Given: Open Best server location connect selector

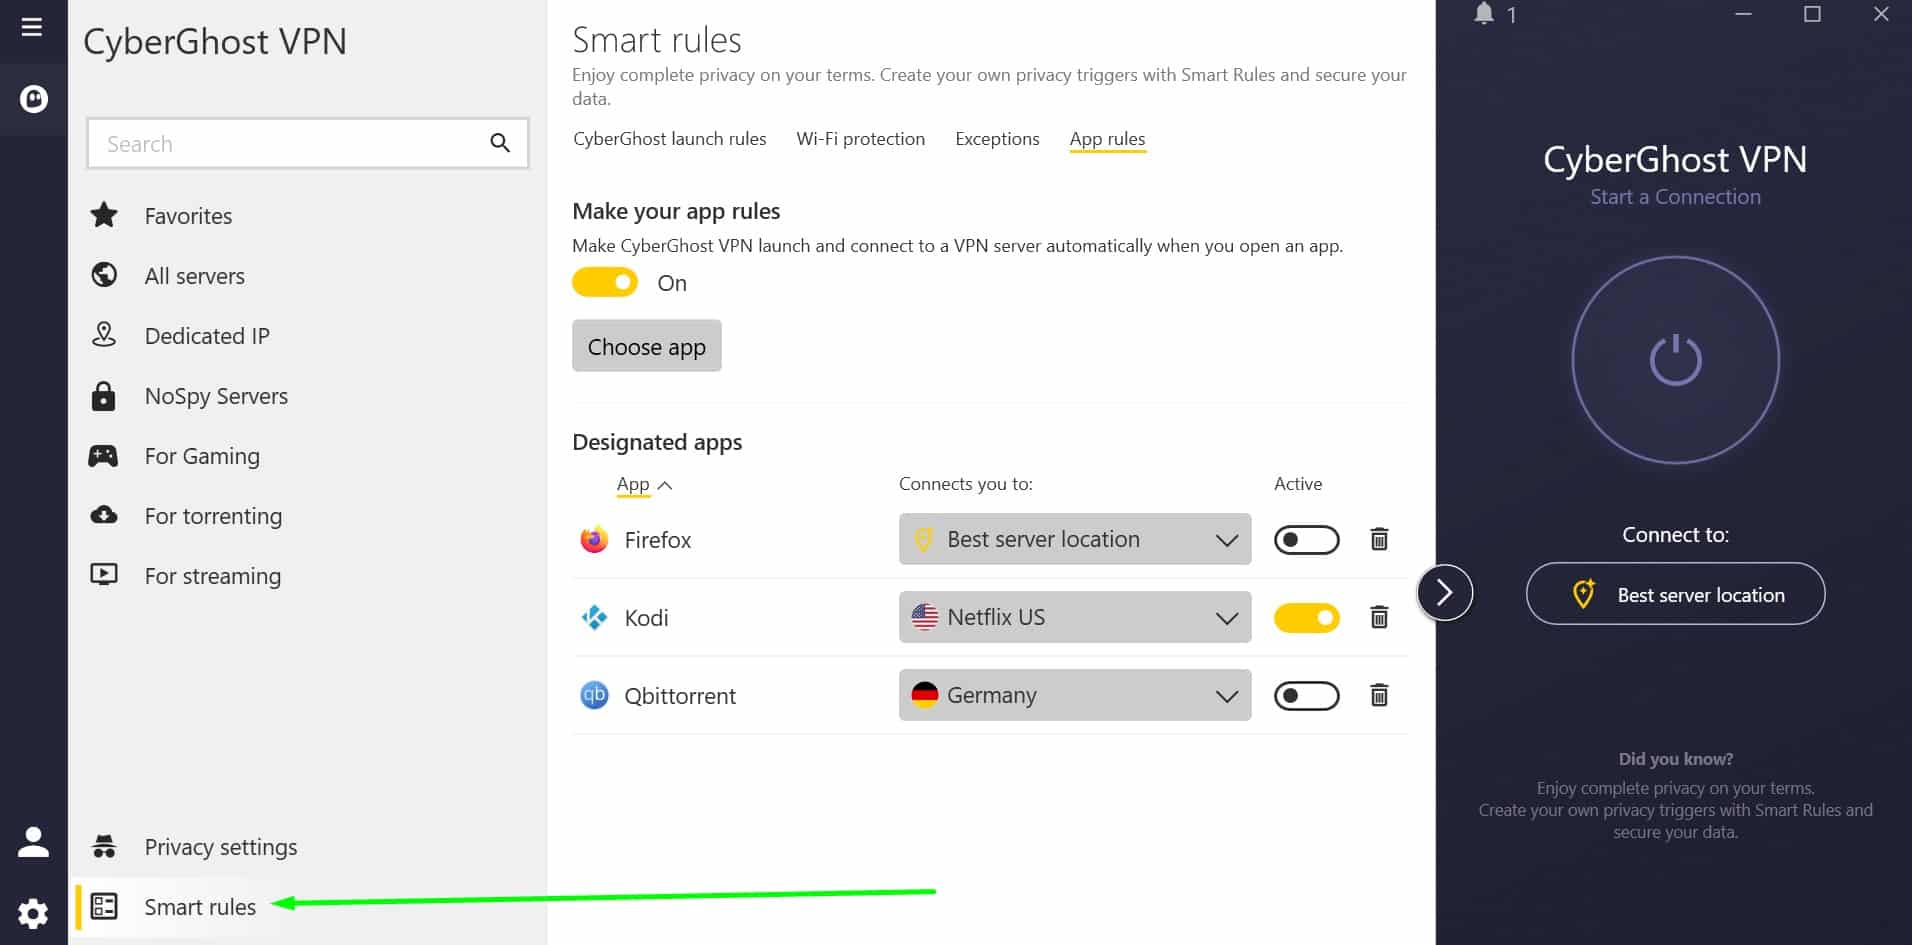Looking at the screenshot, I should (1675, 594).
